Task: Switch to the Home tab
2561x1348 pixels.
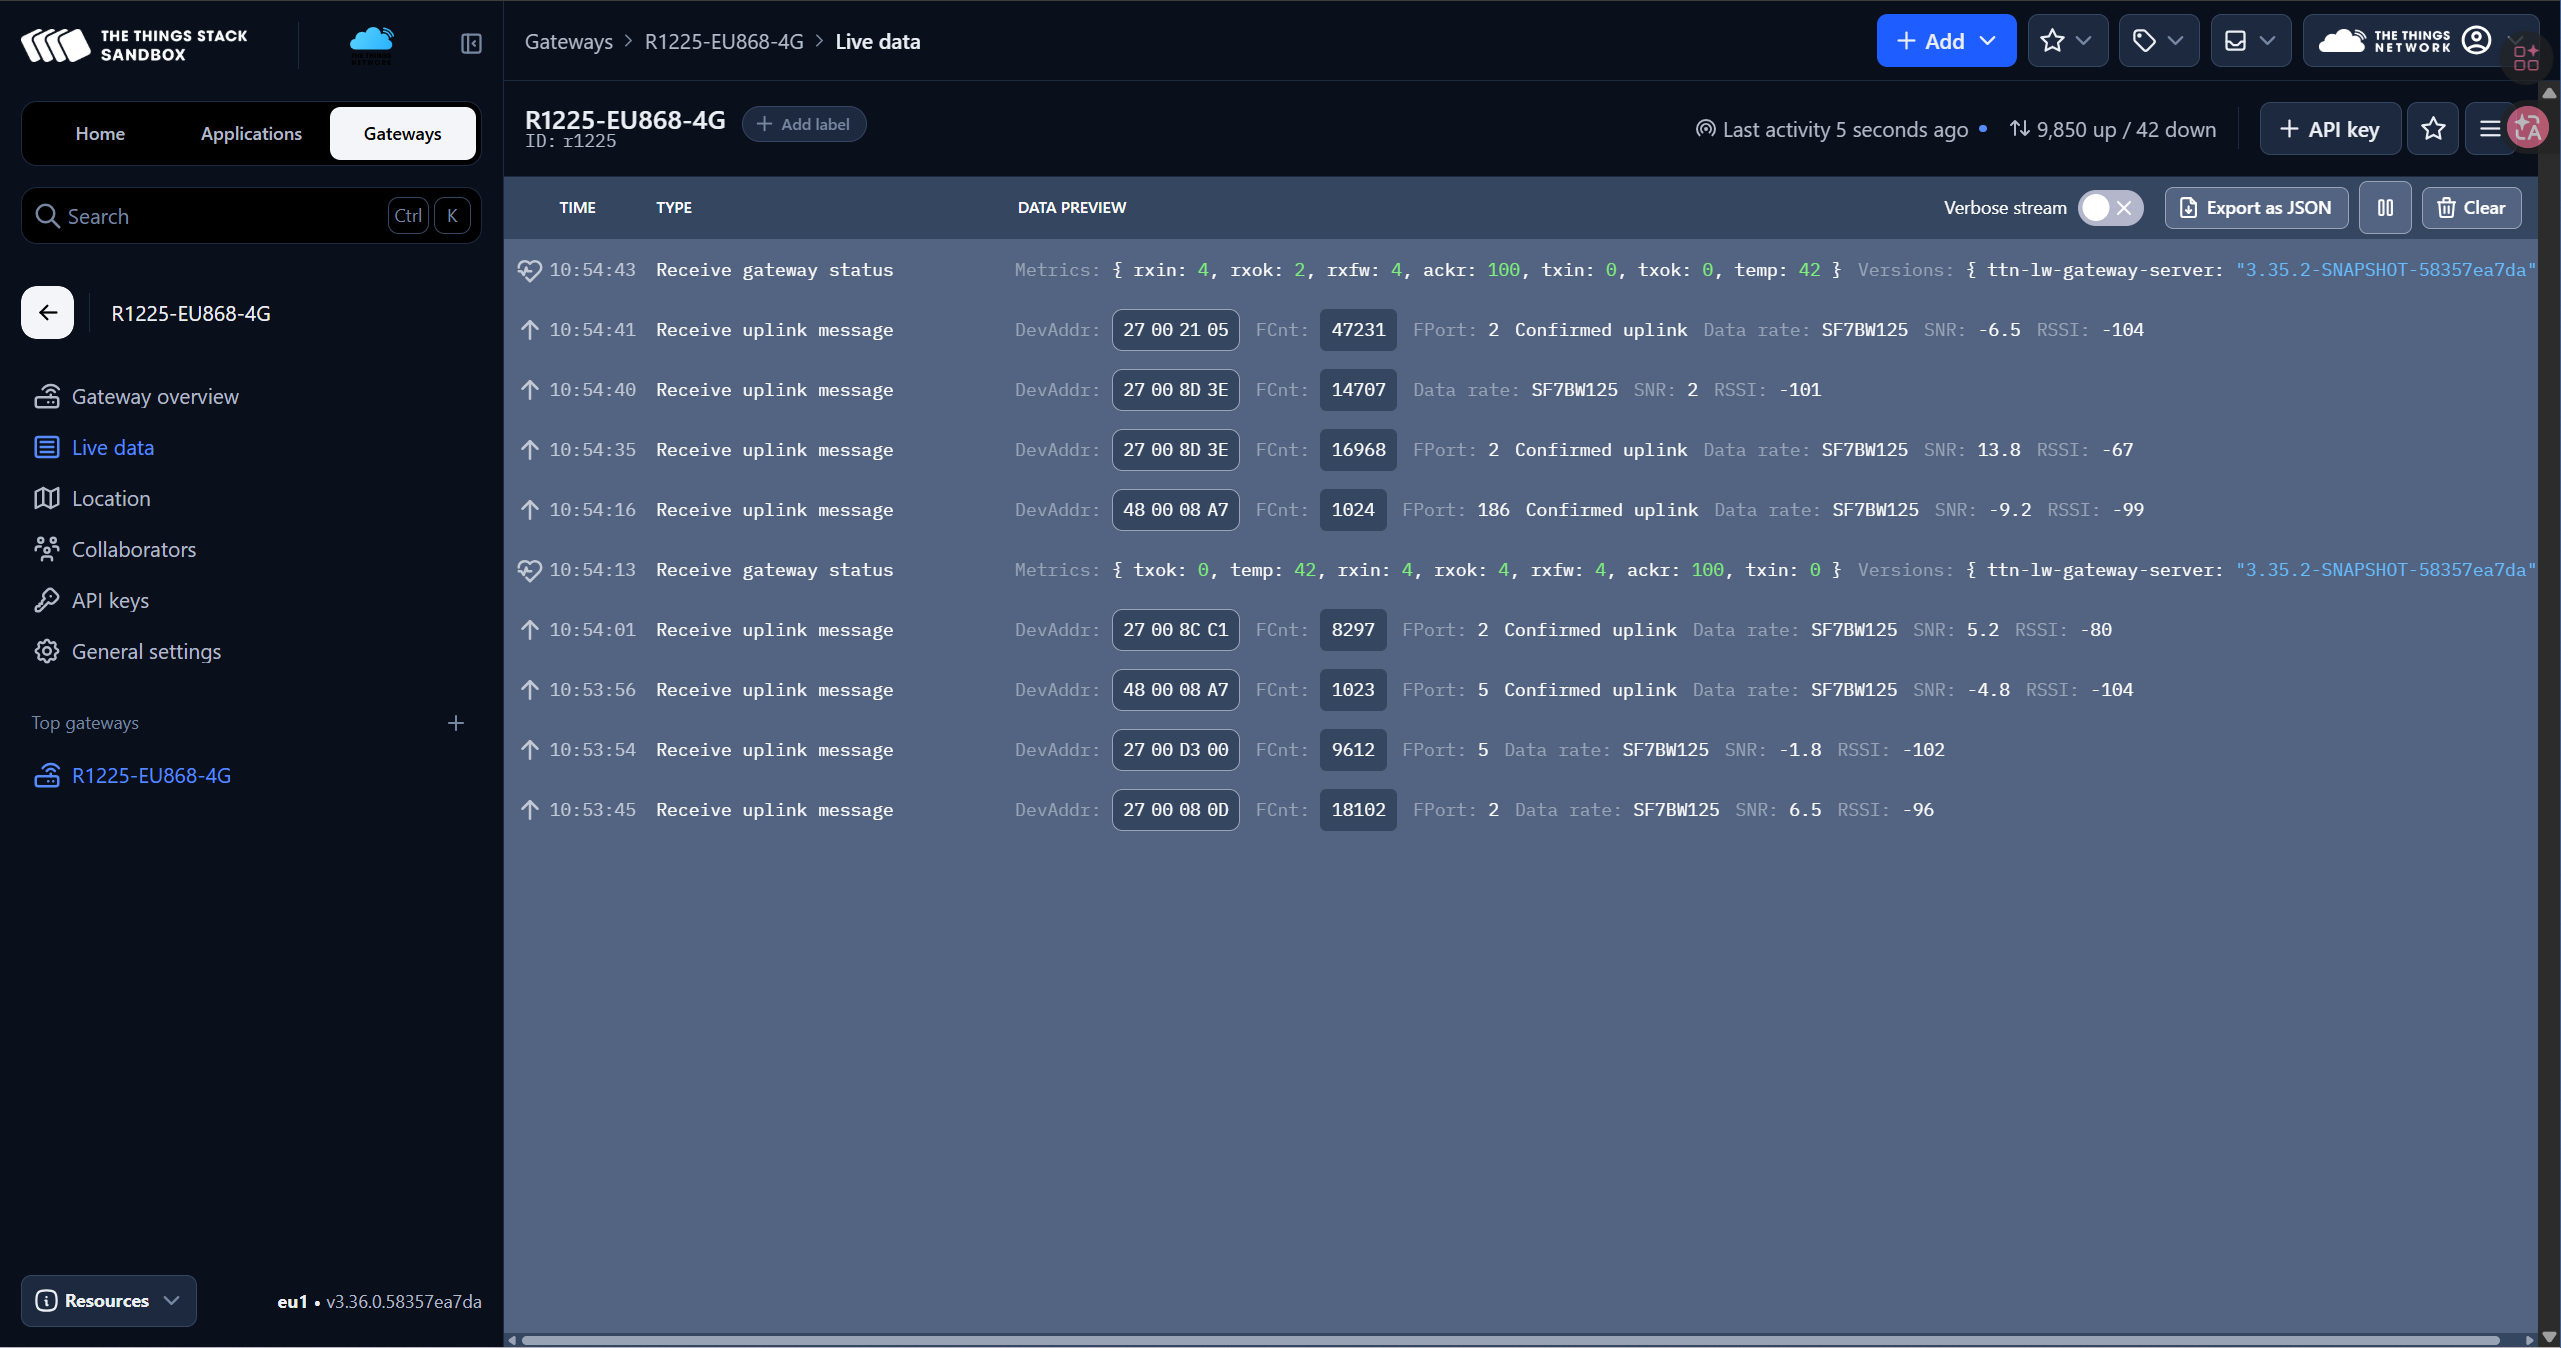Action: coord(100,134)
